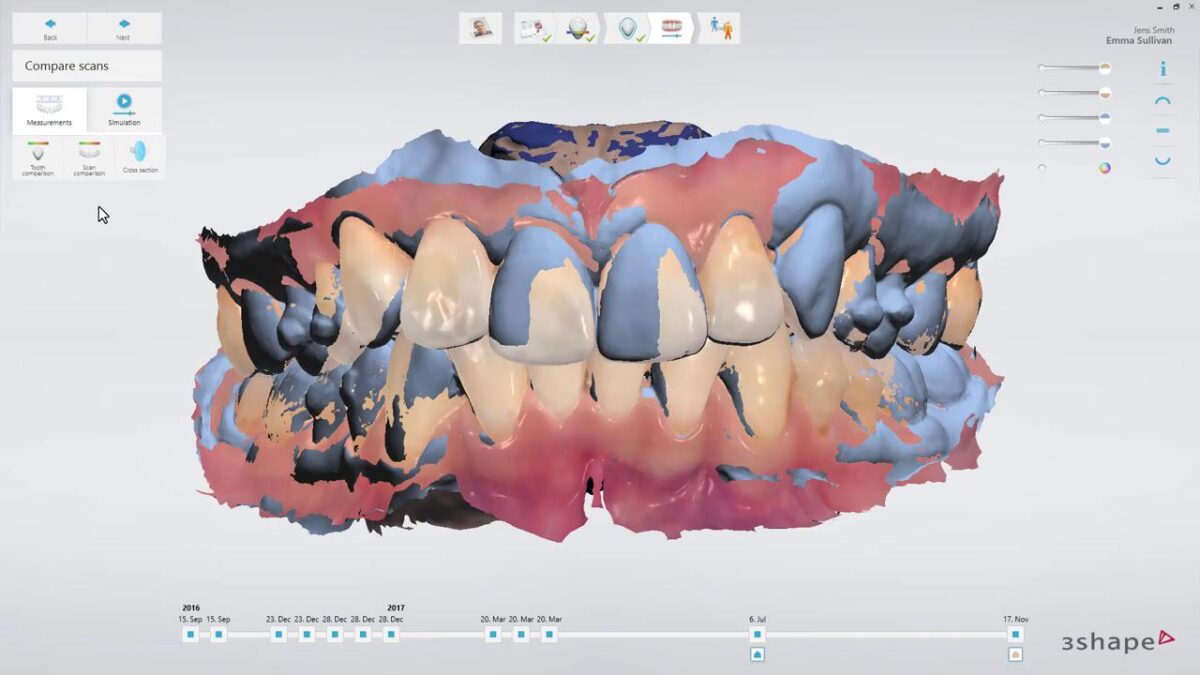
Task: Switch to the Simulation tab
Action: [x=124, y=108]
